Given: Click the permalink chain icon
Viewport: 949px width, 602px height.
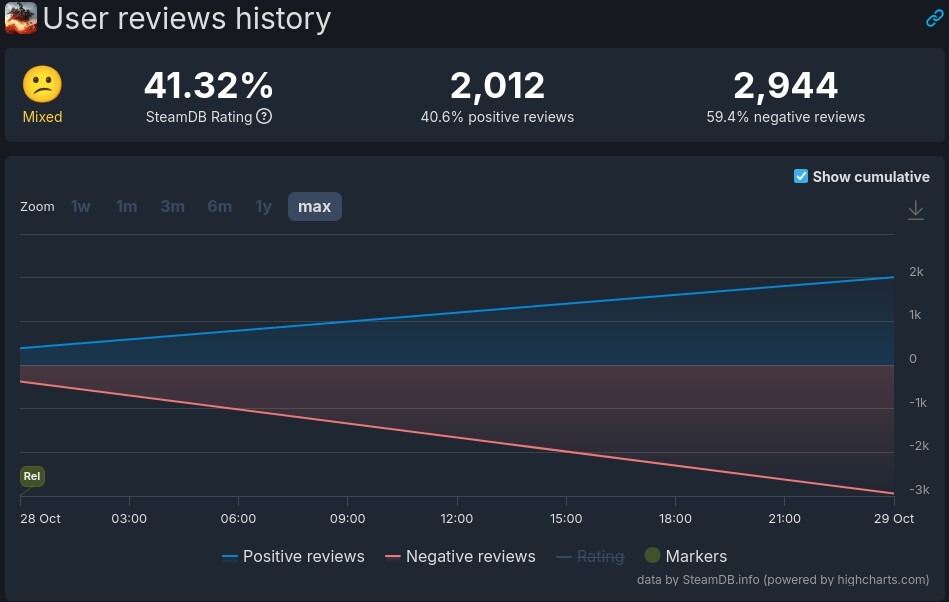Looking at the screenshot, I should click(934, 18).
